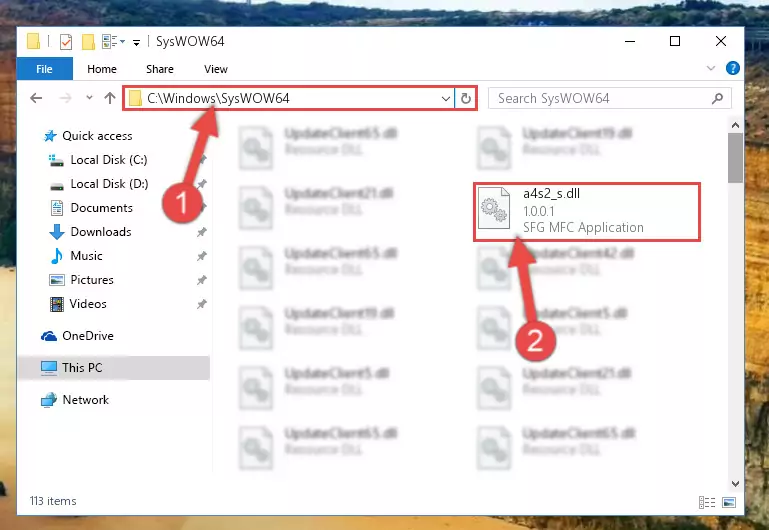Refresh the SysWOW64 folder
This screenshot has width=769, height=530.
click(465, 99)
